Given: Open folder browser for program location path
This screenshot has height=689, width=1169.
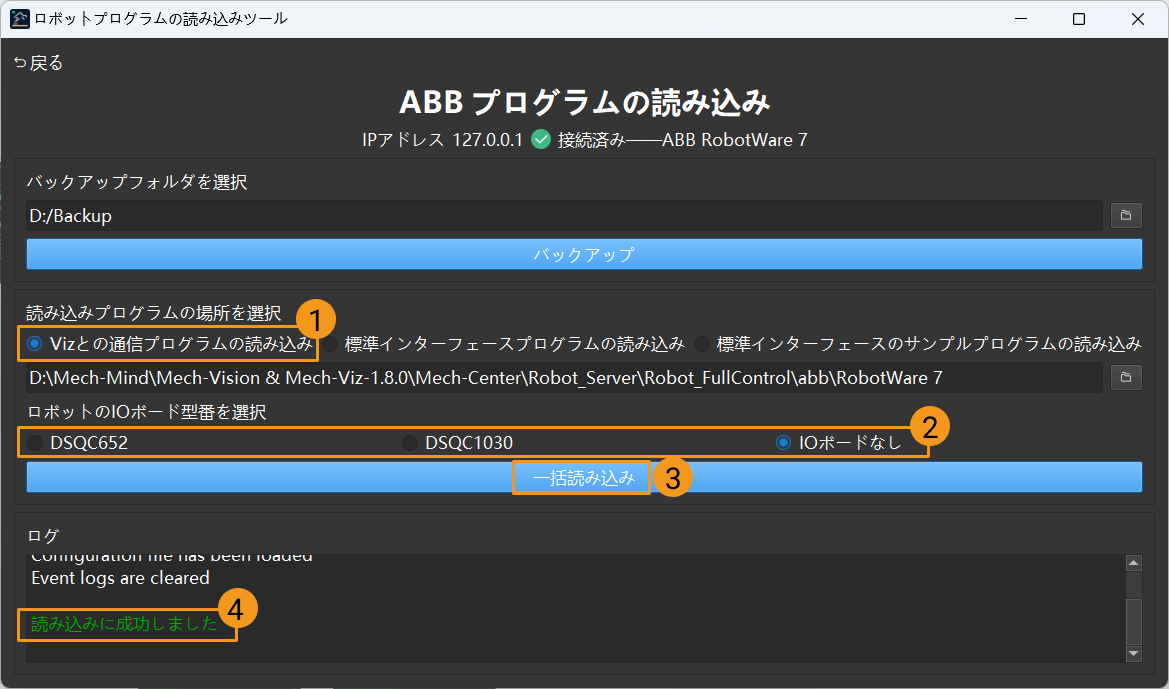Looking at the screenshot, I should [x=1126, y=378].
